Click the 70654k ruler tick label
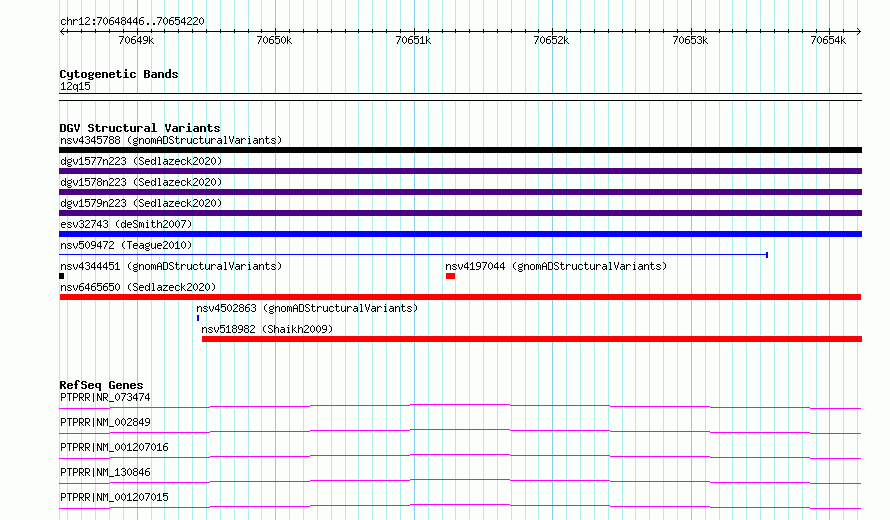 (828, 40)
